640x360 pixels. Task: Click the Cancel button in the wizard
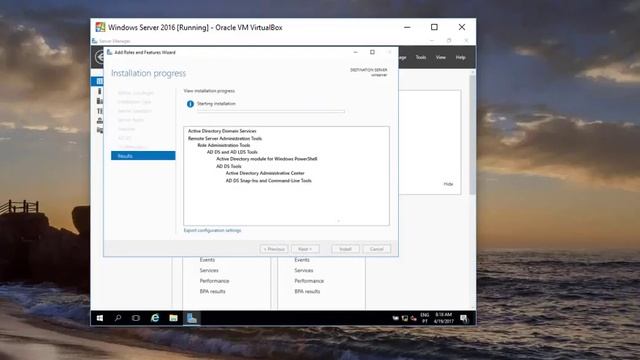376,249
